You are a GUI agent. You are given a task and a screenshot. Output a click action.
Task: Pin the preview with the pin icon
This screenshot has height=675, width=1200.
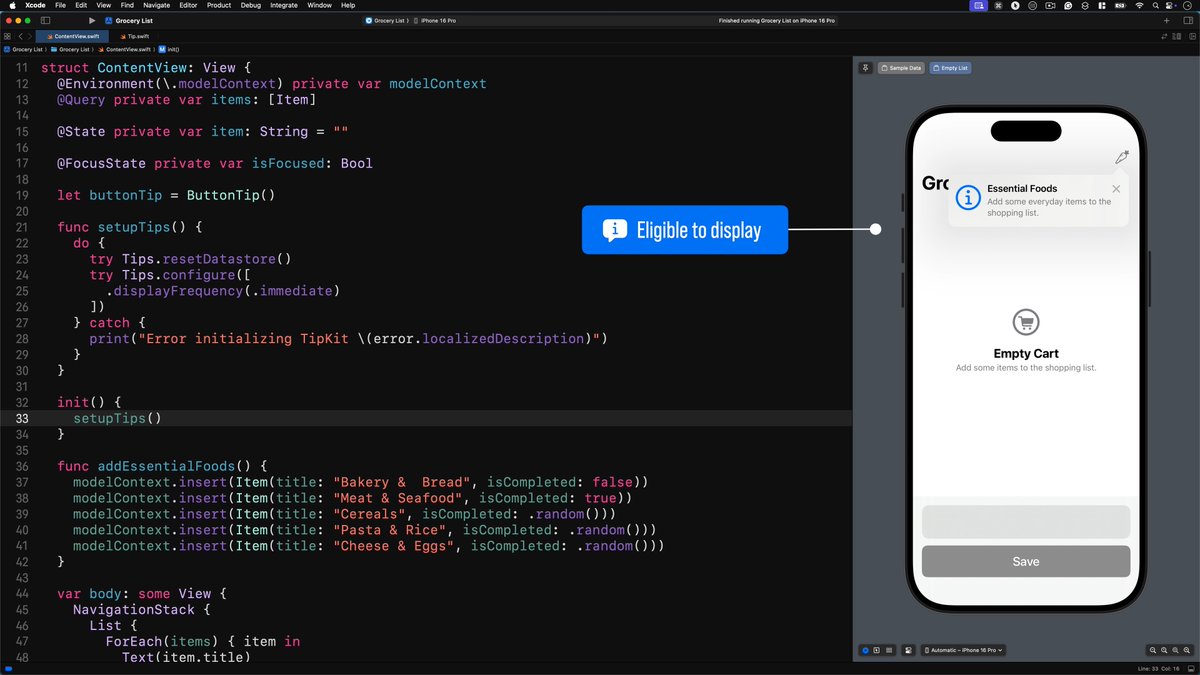click(865, 68)
